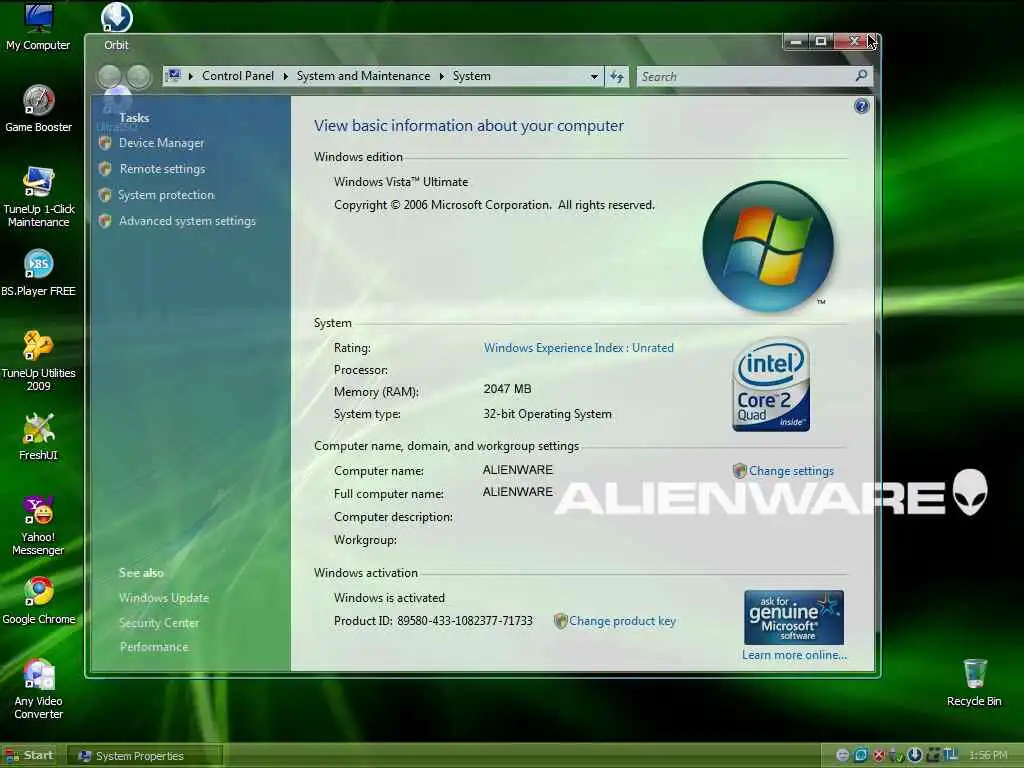Click the address bar computer icon
Screen dimensions: 1024x768
point(173,76)
